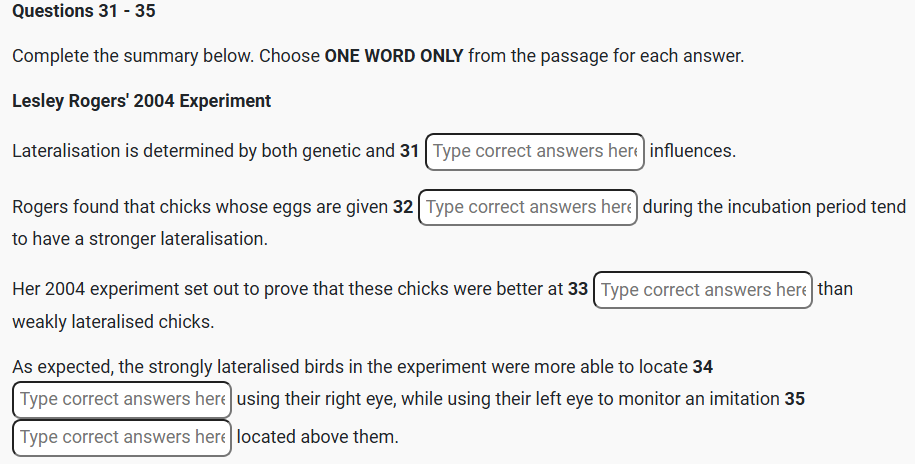Click the "Questions 31 - 35" heading

tap(83, 12)
